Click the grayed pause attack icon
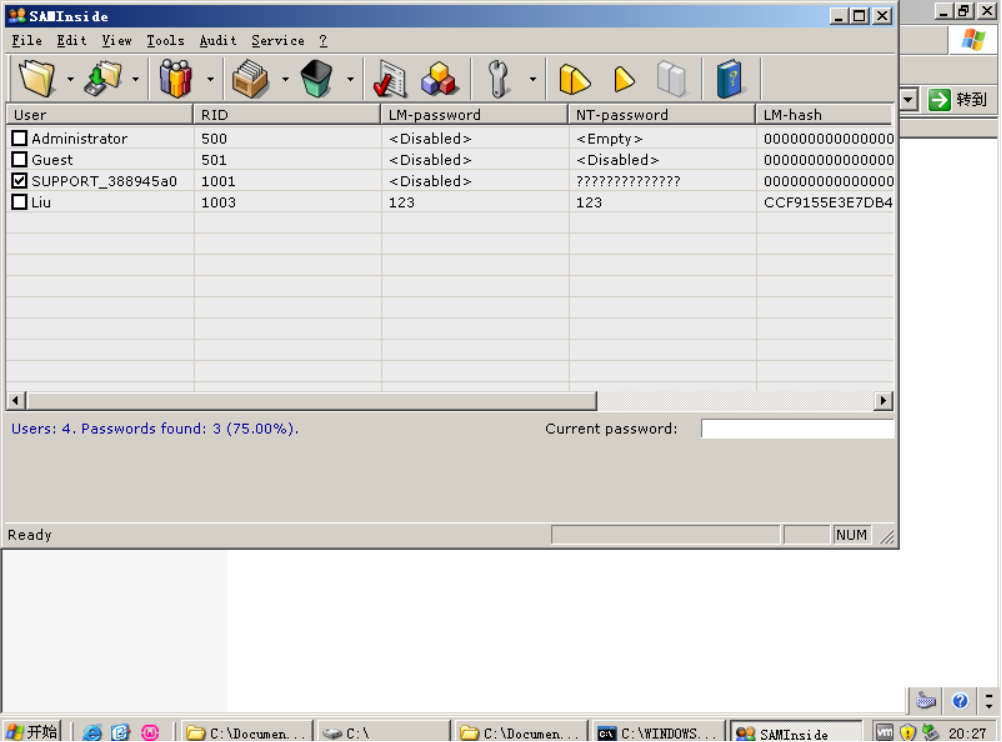The width and height of the screenshot is (1002, 742). point(672,79)
